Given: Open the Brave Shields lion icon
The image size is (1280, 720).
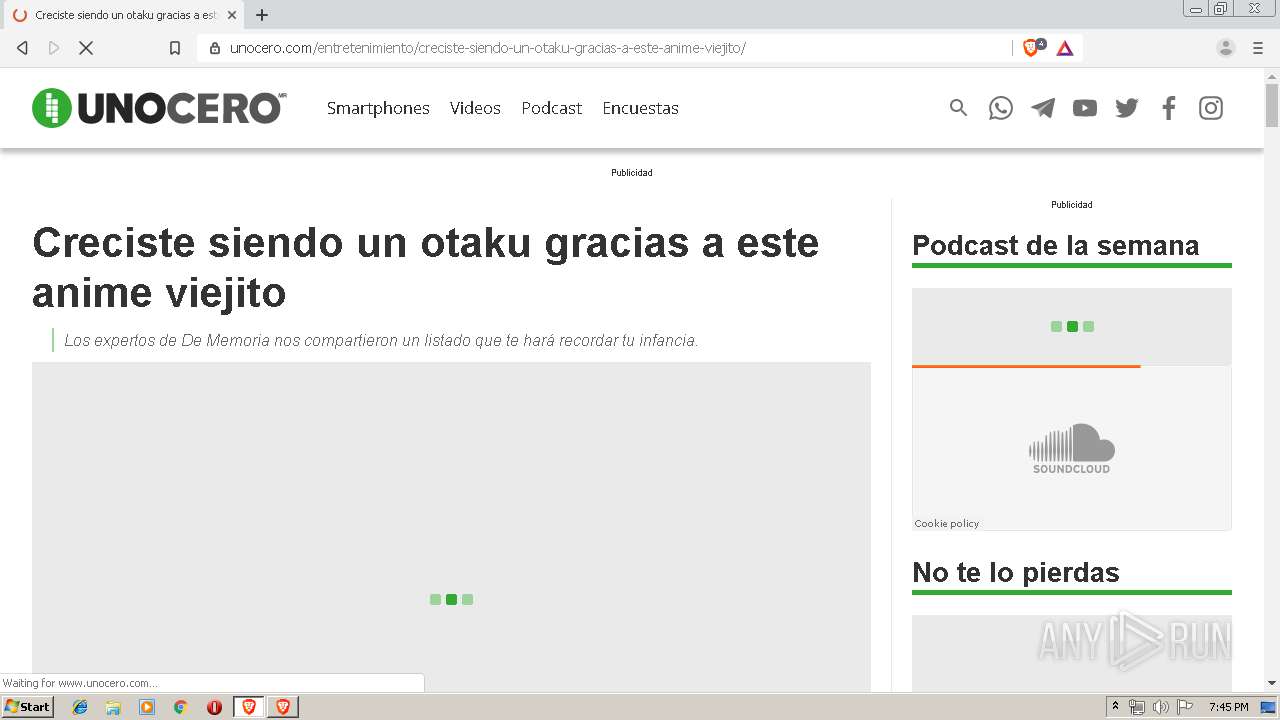Looking at the screenshot, I should tap(1031, 48).
